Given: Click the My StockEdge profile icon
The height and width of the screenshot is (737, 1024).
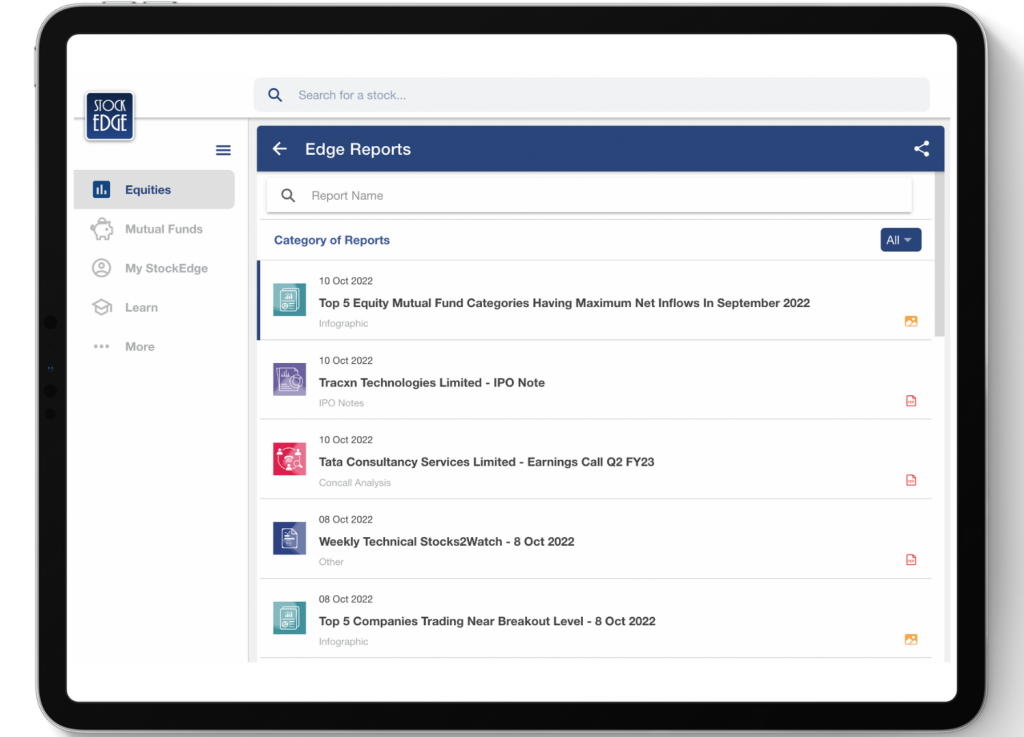Looking at the screenshot, I should pyautogui.click(x=101, y=268).
